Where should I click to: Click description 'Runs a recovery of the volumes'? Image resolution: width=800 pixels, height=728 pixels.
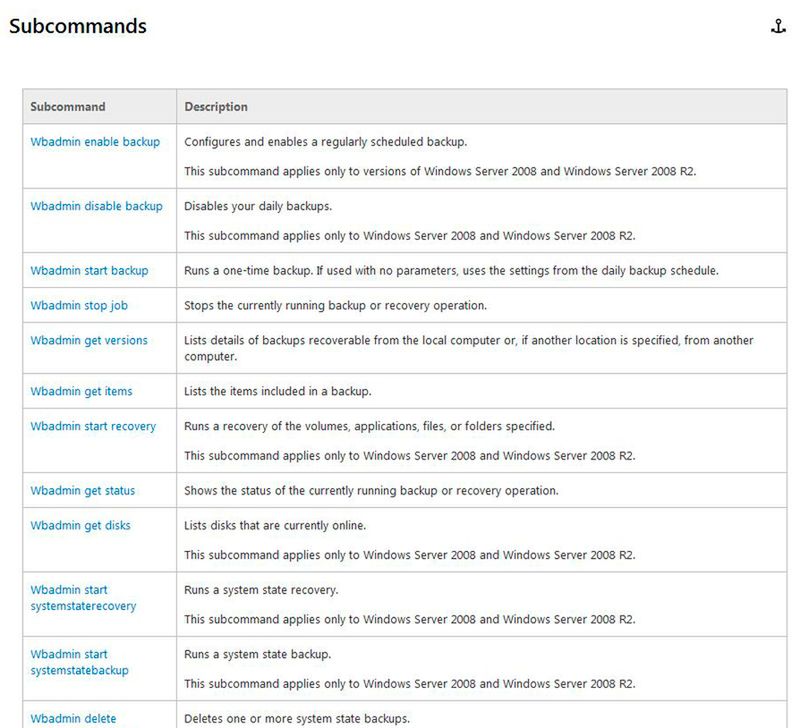(369, 426)
